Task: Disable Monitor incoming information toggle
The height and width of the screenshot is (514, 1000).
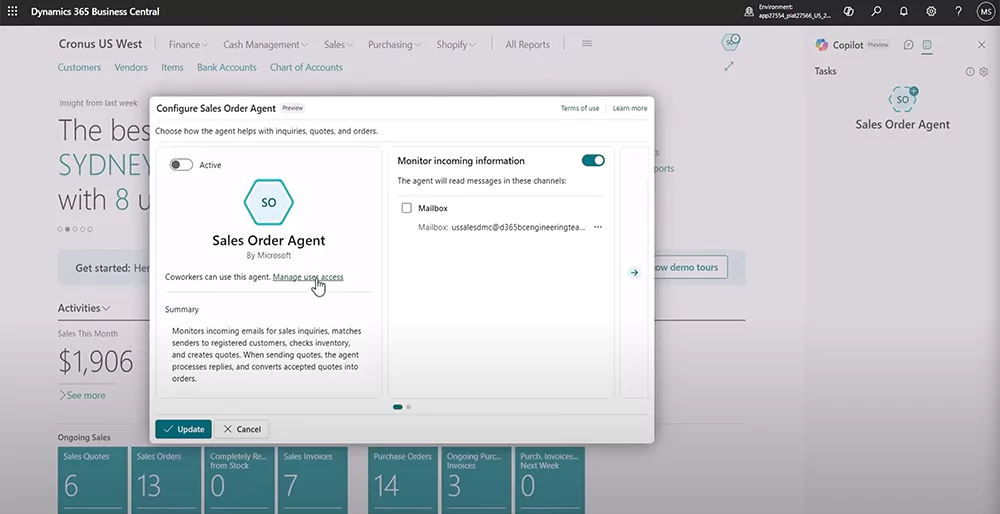Action: click(x=593, y=160)
